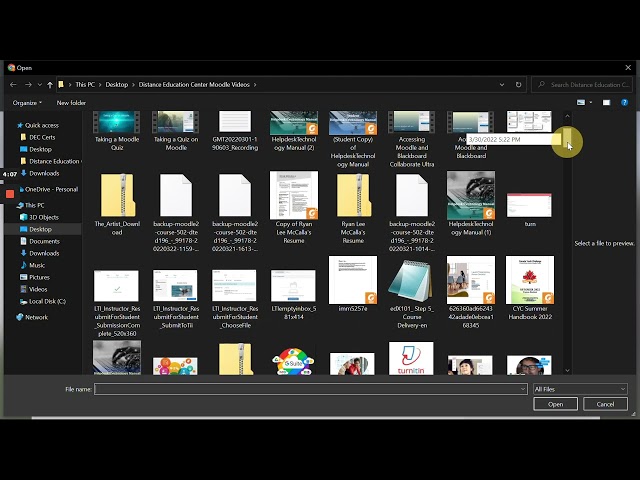Image resolution: width=640 pixels, height=480 pixels.
Task: Open the Organize menu
Action: [x=27, y=102]
